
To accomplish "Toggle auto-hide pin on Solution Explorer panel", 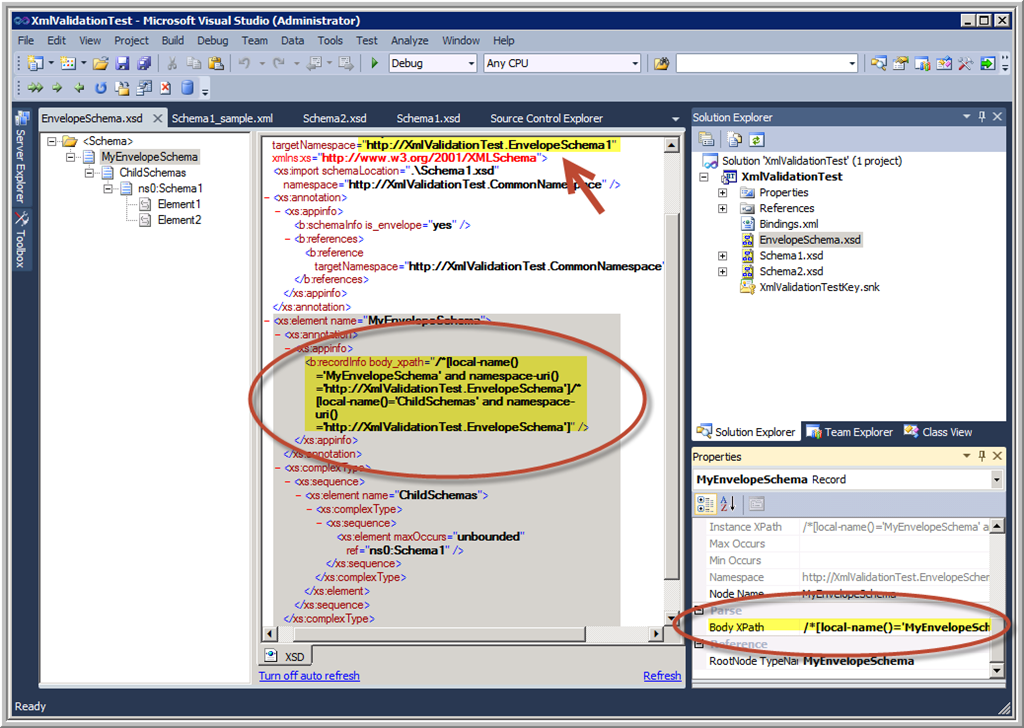I will [x=981, y=117].
